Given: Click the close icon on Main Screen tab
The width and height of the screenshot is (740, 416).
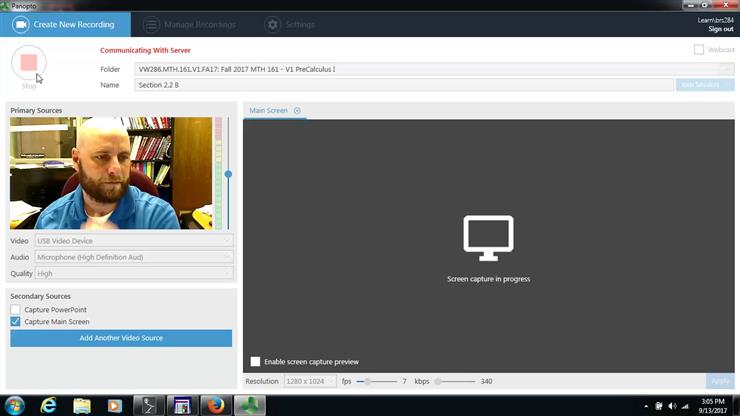Looking at the screenshot, I should [297, 111].
